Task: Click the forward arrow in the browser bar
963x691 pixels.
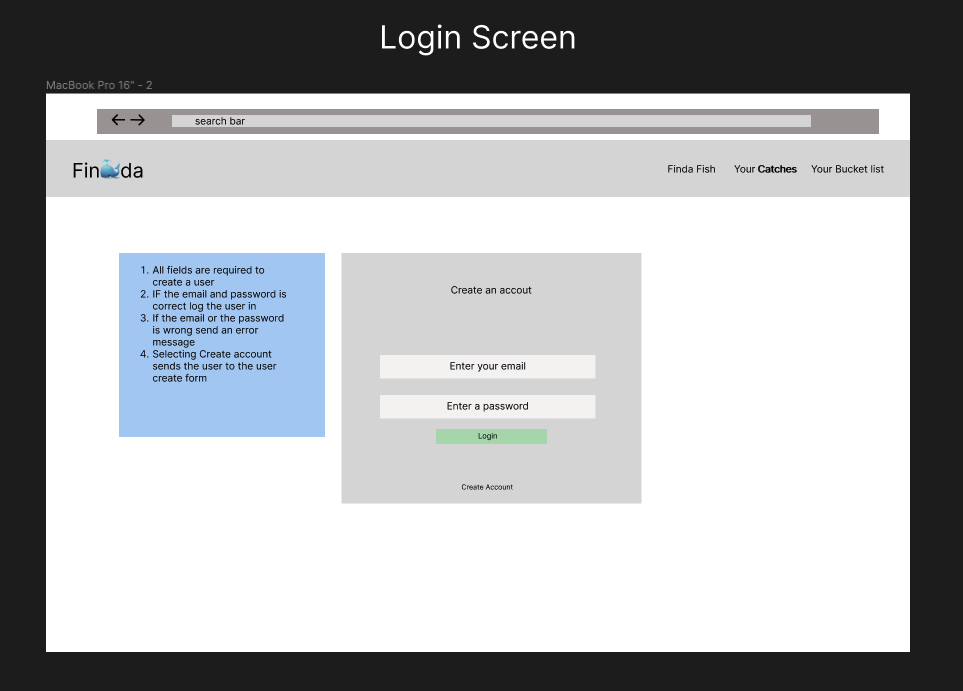Action: click(x=138, y=120)
